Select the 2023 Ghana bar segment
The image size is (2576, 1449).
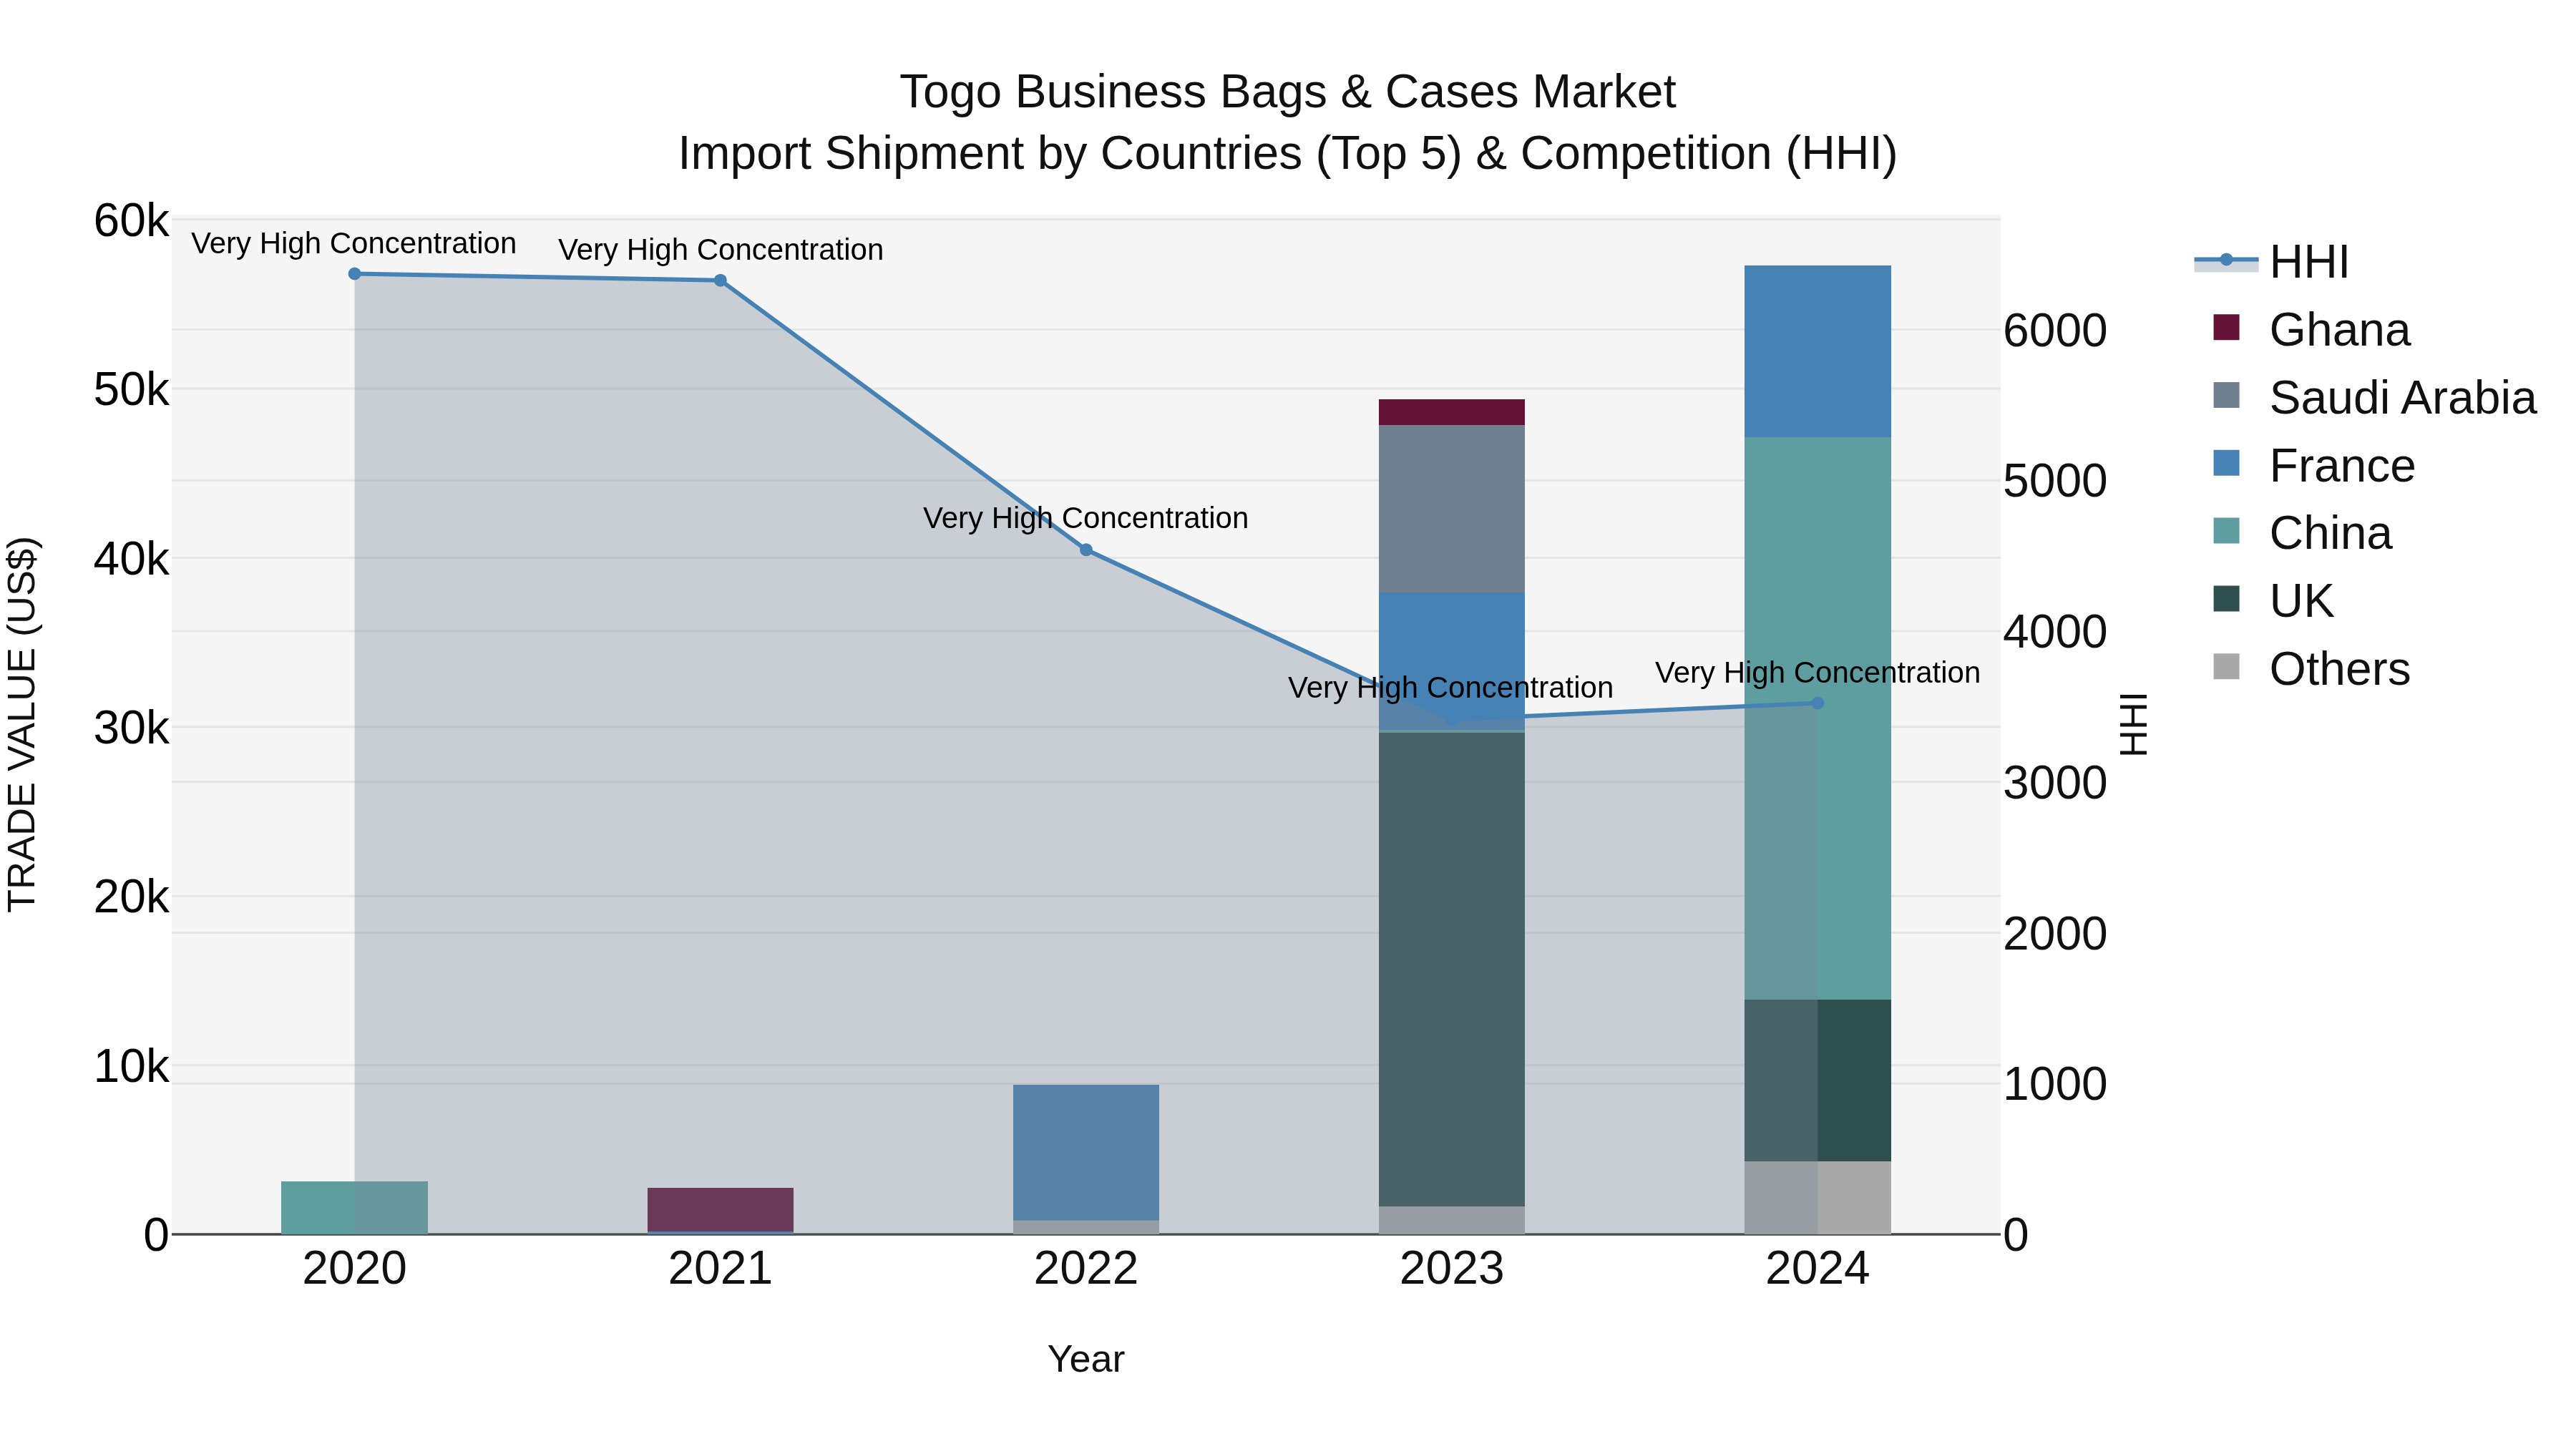point(1452,413)
